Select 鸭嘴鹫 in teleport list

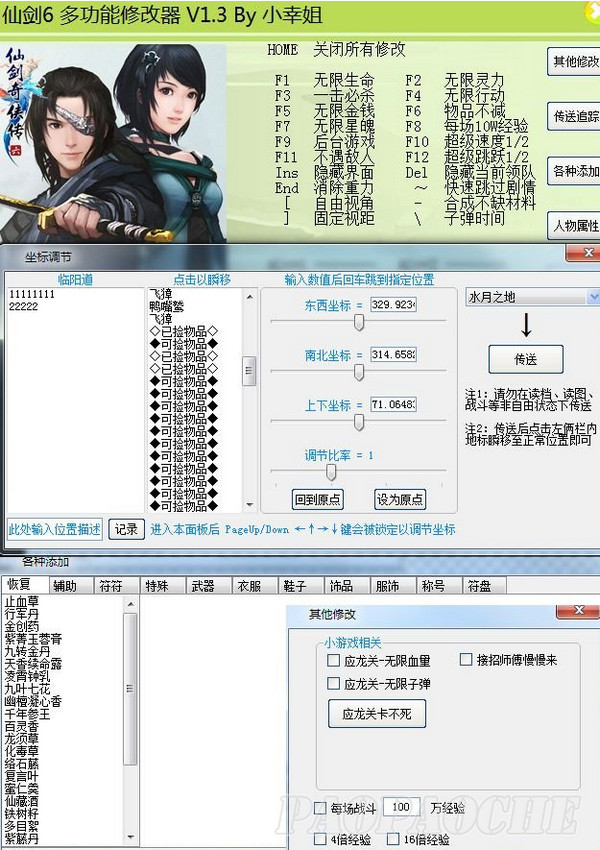click(167, 307)
